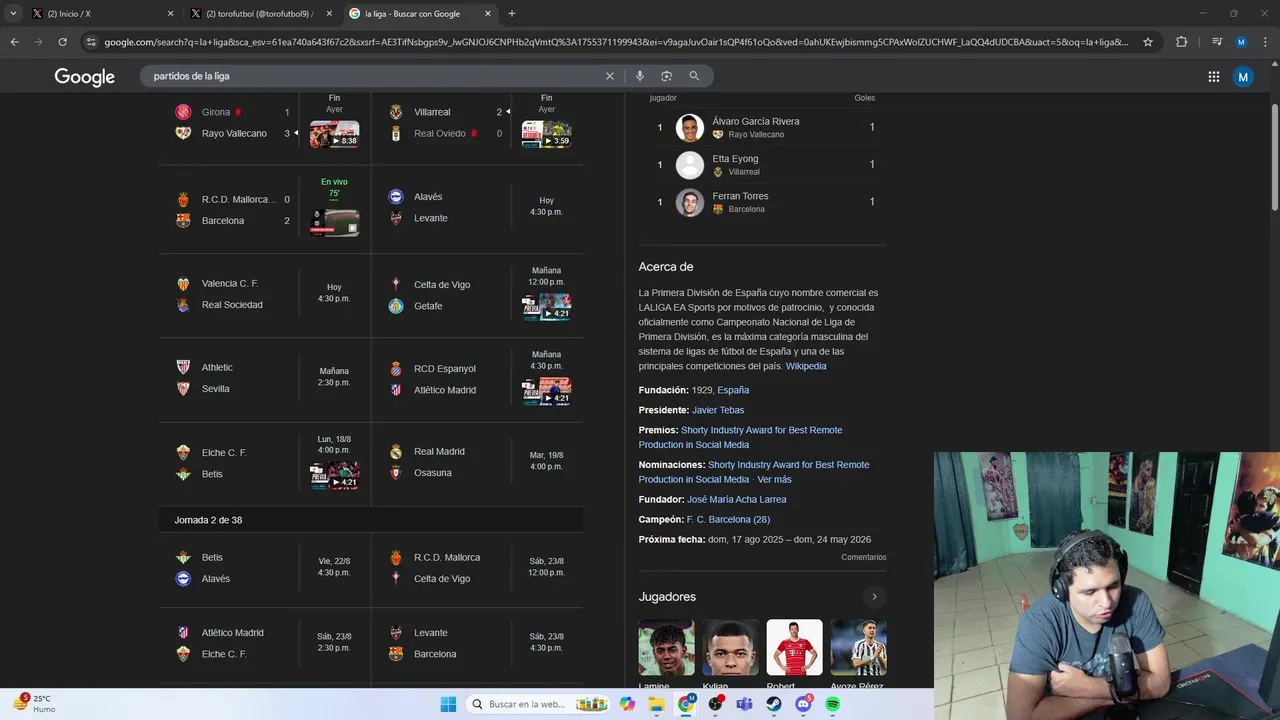The image size is (1280, 720).
Task: Play Celta de Vigo vs Getafe preview
Action: point(546,306)
